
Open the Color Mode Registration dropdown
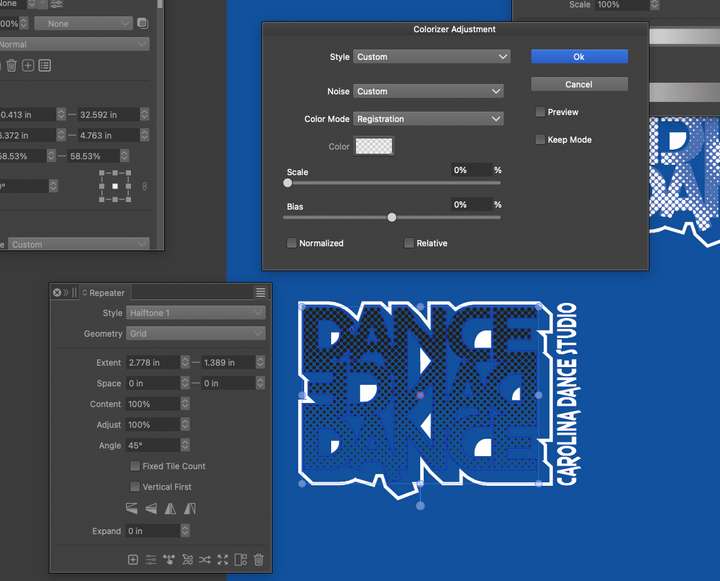[428, 119]
